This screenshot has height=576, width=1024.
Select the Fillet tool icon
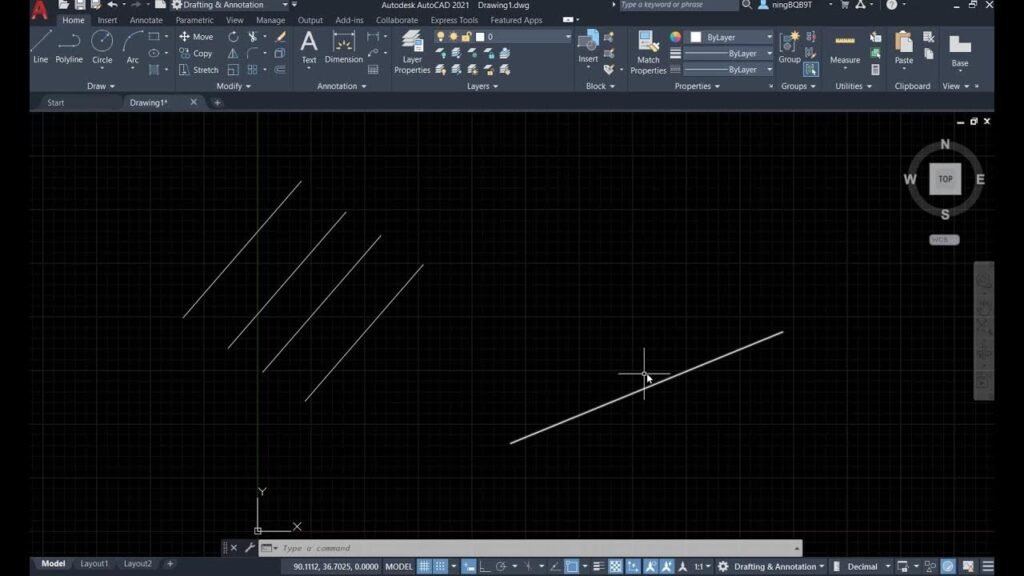[x=253, y=53]
